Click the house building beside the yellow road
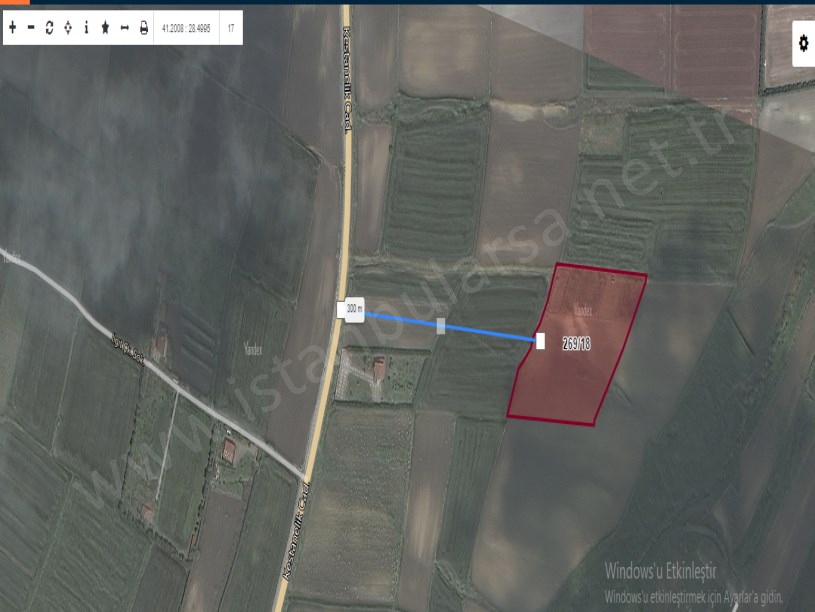Viewport: 815px width, 612px height. pos(379,368)
